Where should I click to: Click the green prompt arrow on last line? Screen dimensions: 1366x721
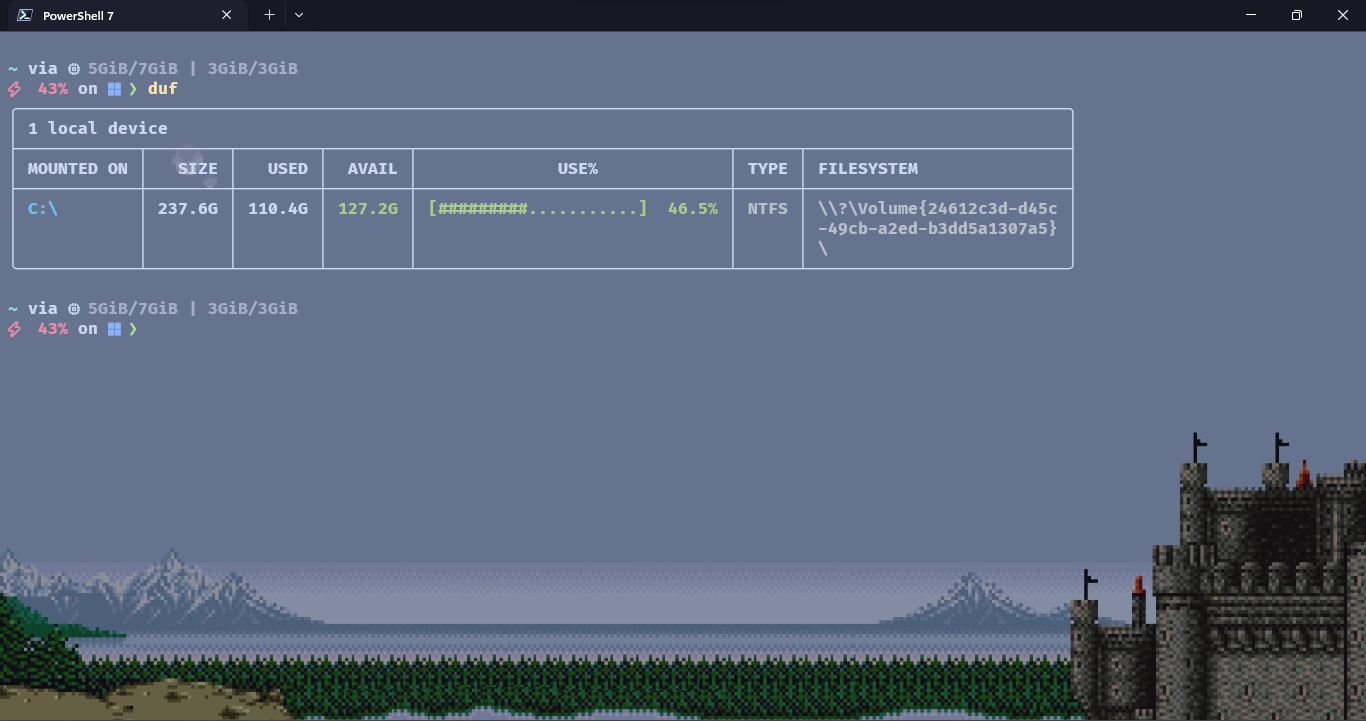[x=133, y=329]
